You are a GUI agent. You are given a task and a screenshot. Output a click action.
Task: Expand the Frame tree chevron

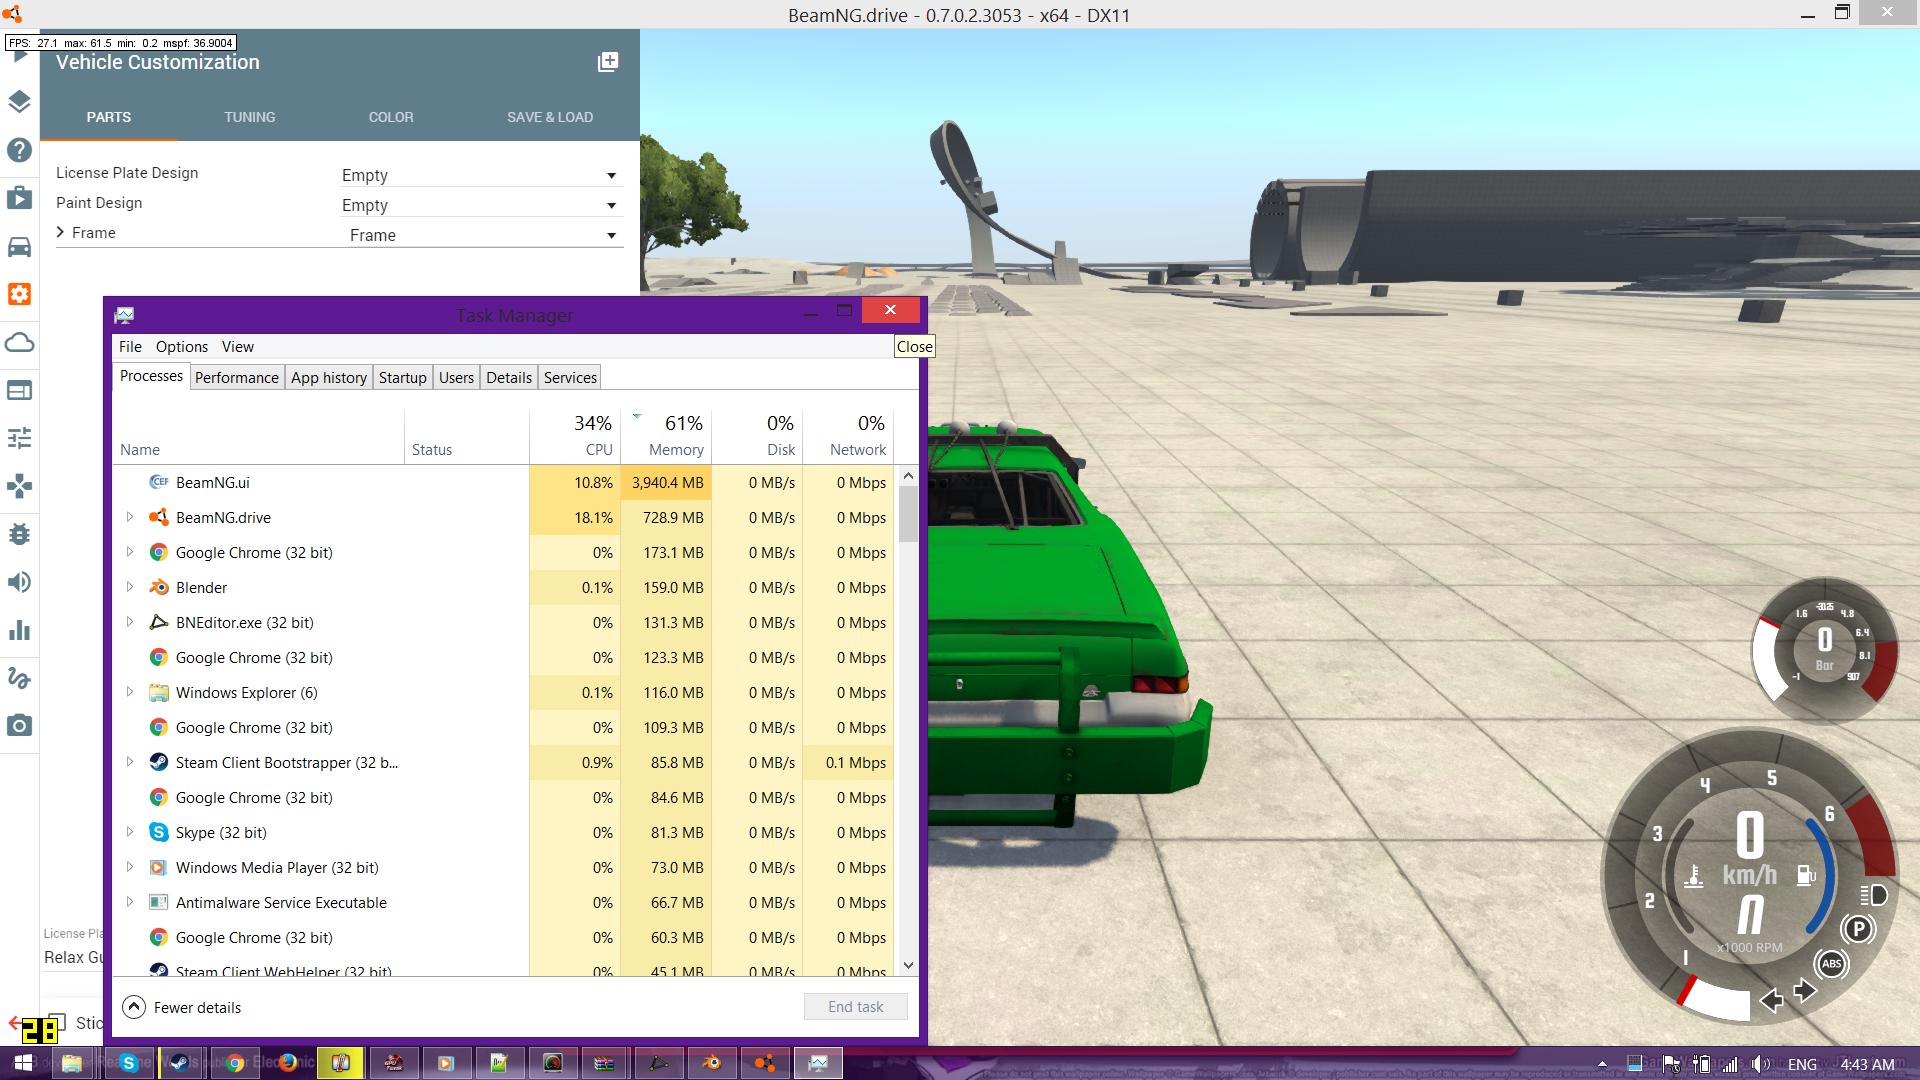[61, 232]
